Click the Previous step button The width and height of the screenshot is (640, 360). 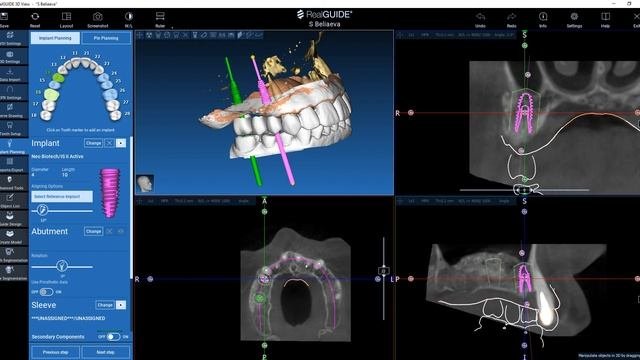pos(56,352)
